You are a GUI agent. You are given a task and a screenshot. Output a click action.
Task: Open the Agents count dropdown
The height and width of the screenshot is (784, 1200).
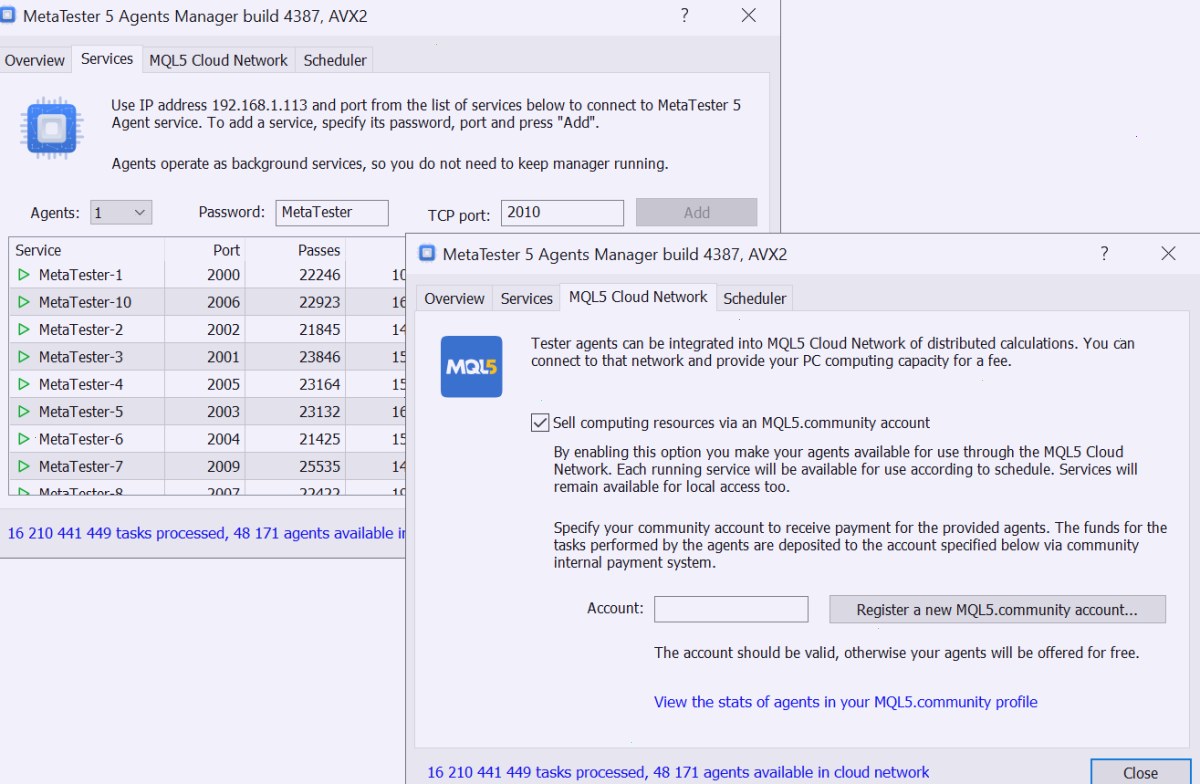[x=121, y=212]
